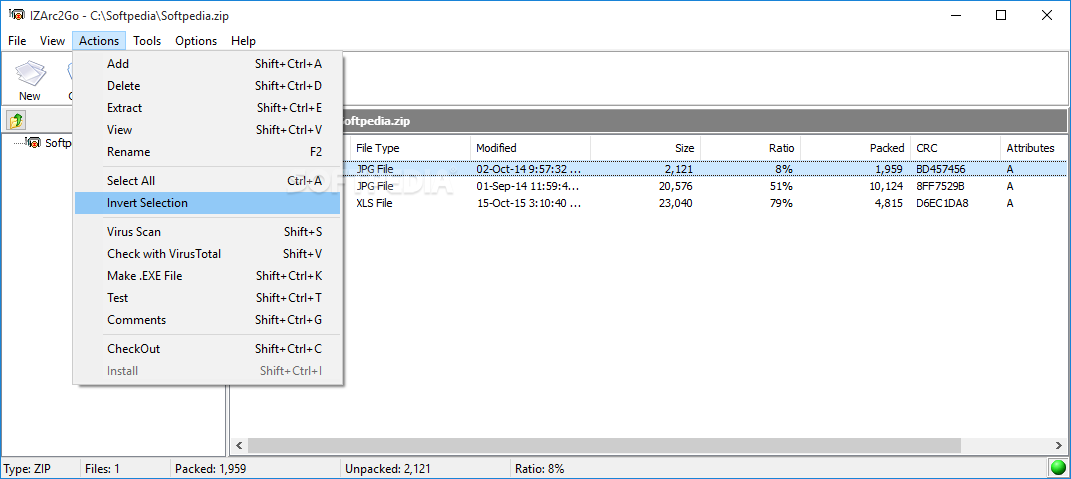Choose Check with VirusTotal entry

coord(208,254)
